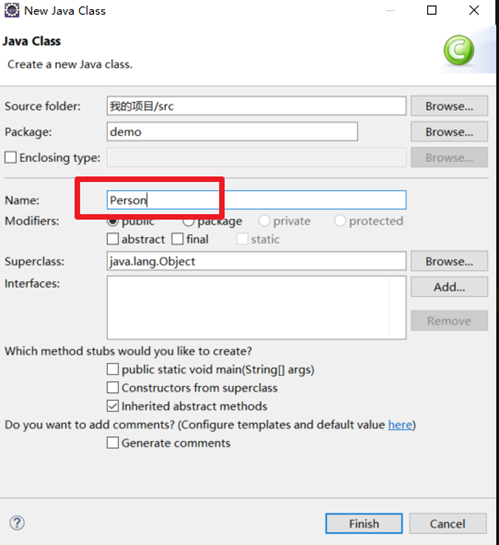Enable the Enclosing type checkbox
499x545 pixels.
pos(10,157)
